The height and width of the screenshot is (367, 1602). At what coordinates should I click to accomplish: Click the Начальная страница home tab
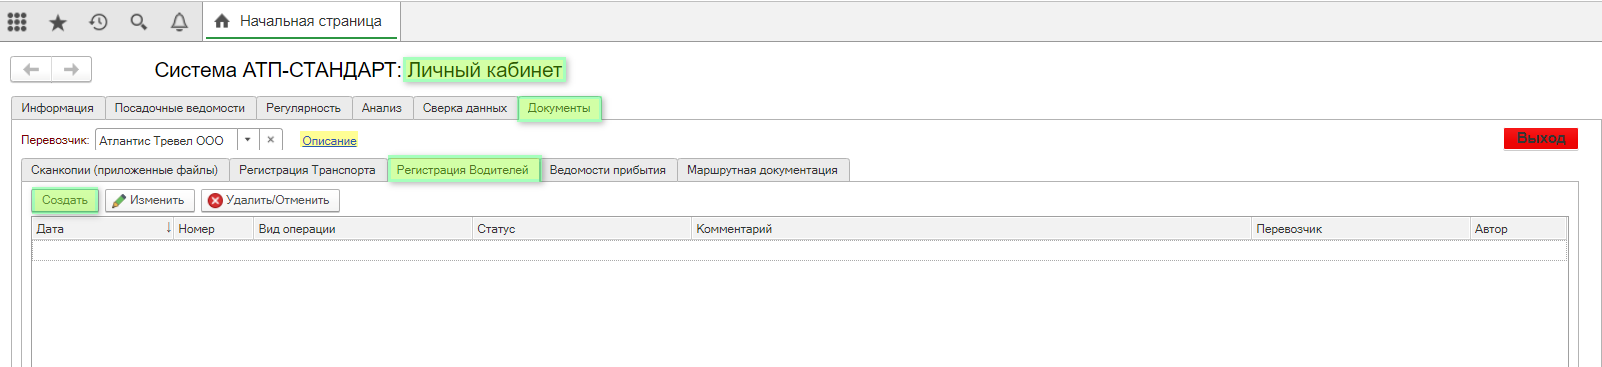coord(299,21)
